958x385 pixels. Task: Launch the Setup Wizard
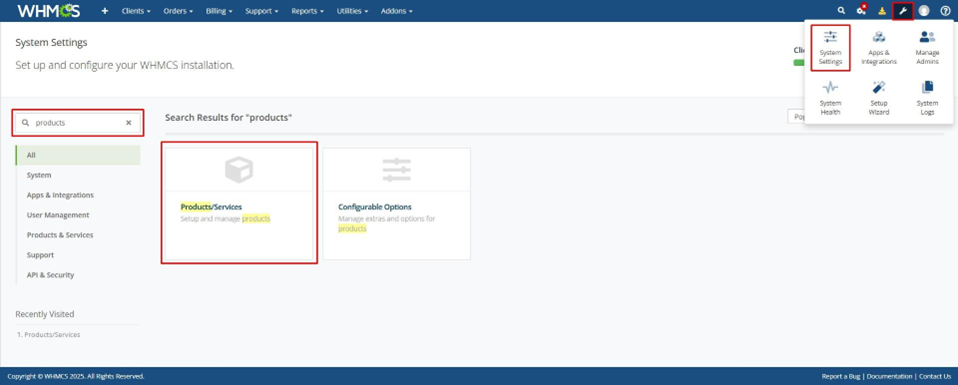coord(879,98)
